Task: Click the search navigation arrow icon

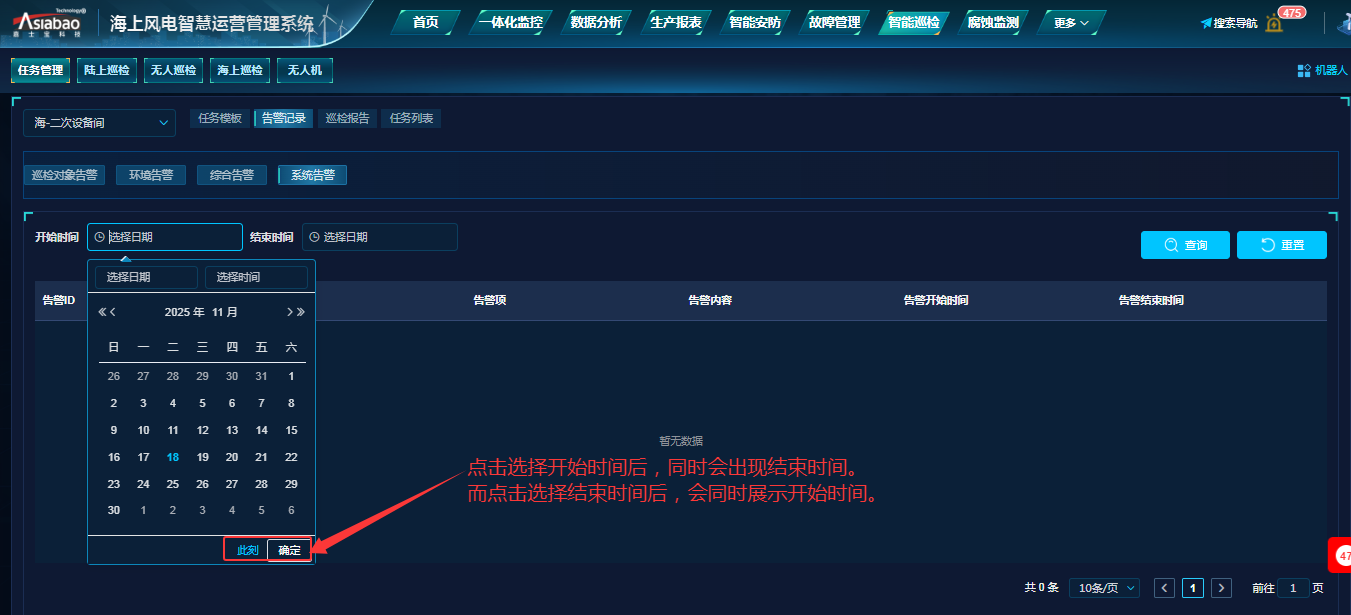Action: [x=1206, y=23]
